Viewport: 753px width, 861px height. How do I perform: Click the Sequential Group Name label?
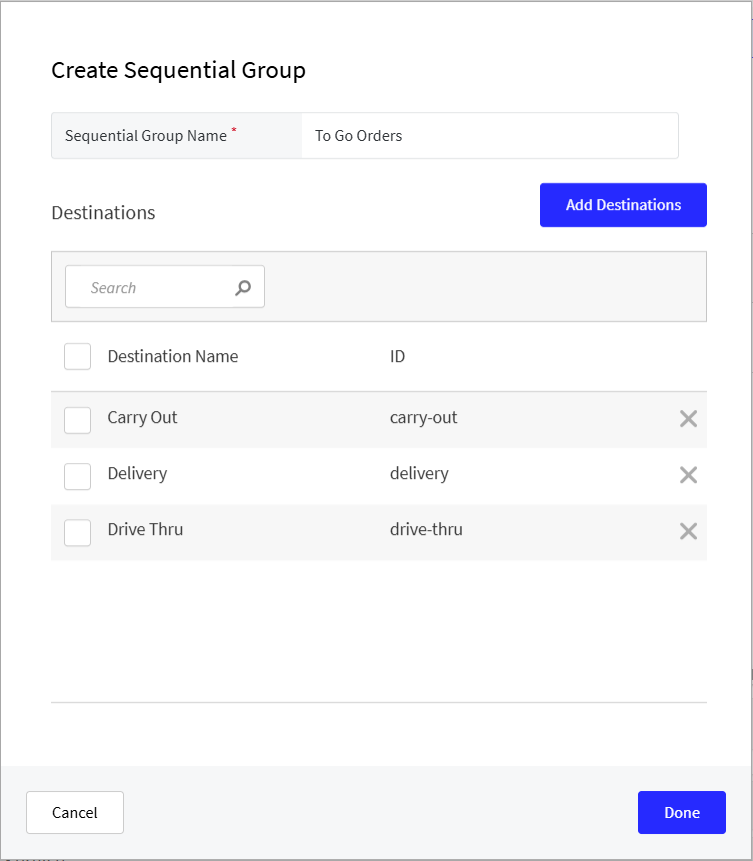pos(146,135)
